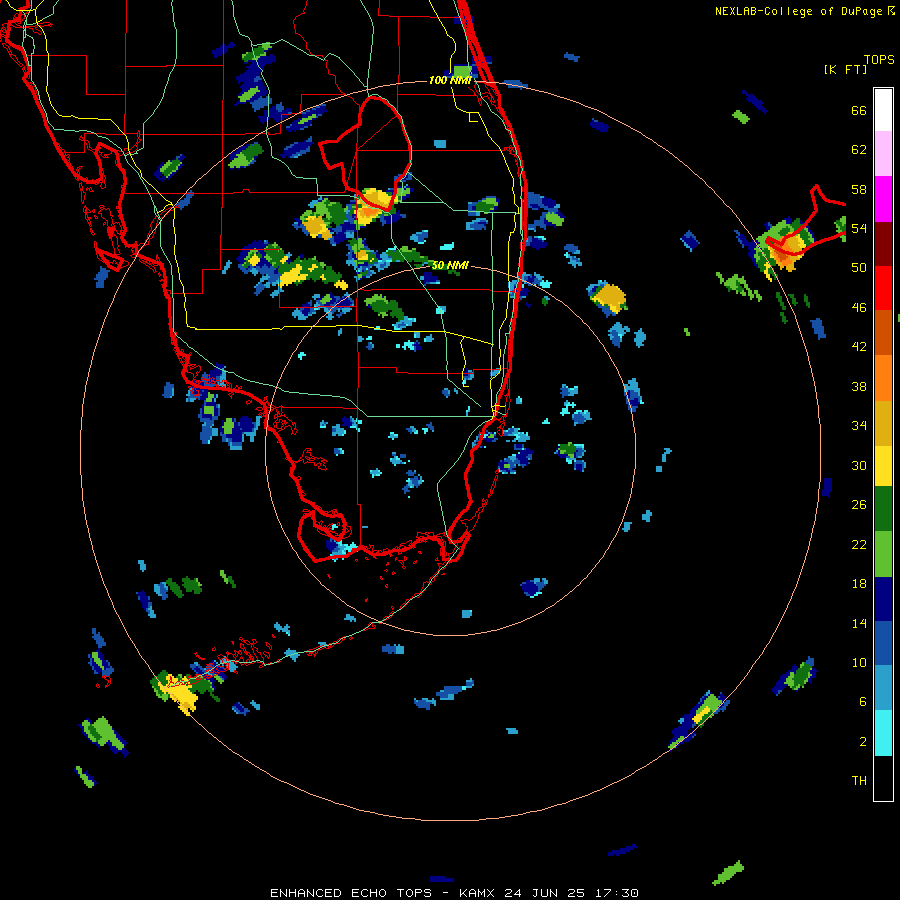The width and height of the screenshot is (900, 900).
Task: Click the TOPS legend title
Action: pyautogui.click(x=879, y=60)
